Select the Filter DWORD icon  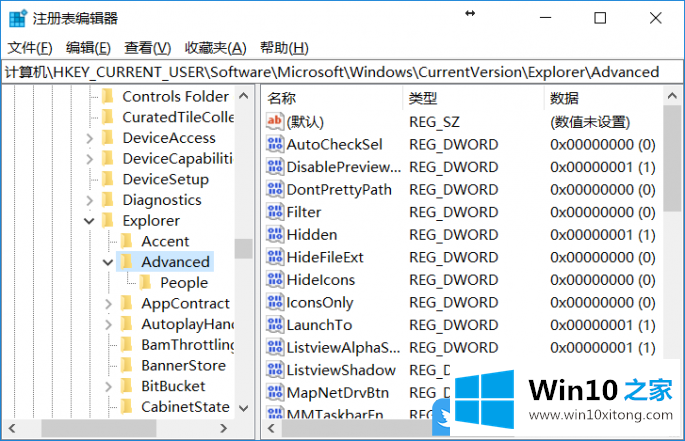274,212
